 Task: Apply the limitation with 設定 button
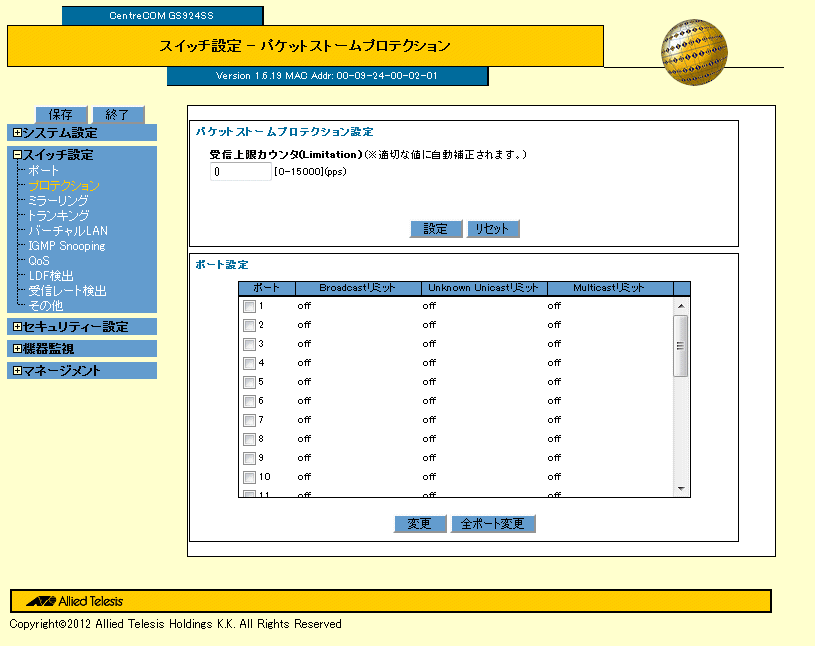tap(436, 229)
